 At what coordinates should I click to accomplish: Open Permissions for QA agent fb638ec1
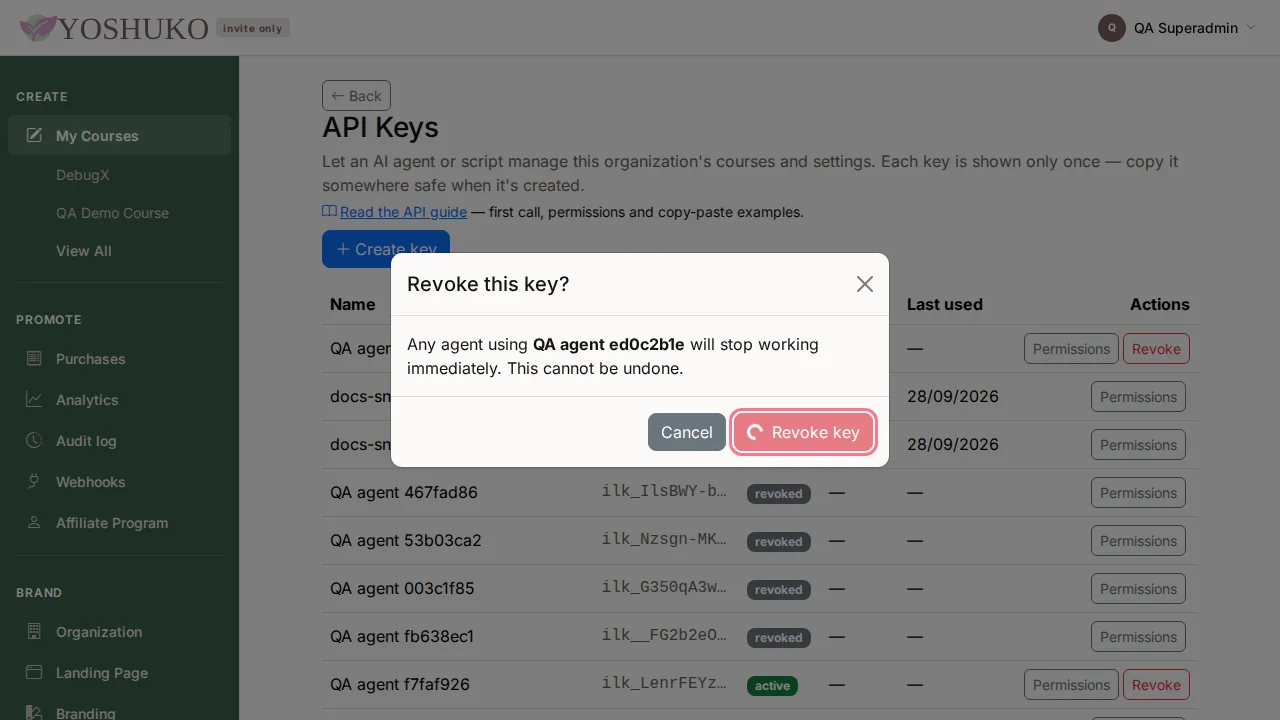1138,637
